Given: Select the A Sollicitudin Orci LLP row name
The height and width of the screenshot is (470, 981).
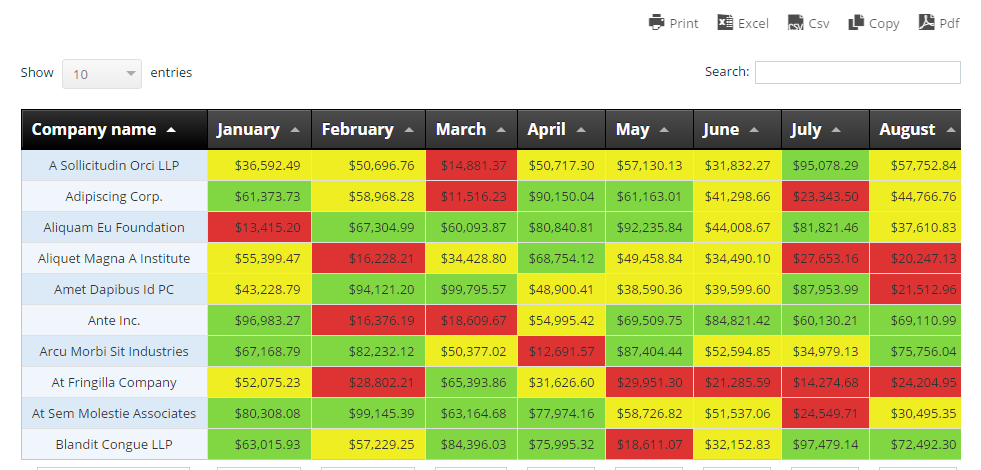Looking at the screenshot, I should coord(114,165).
